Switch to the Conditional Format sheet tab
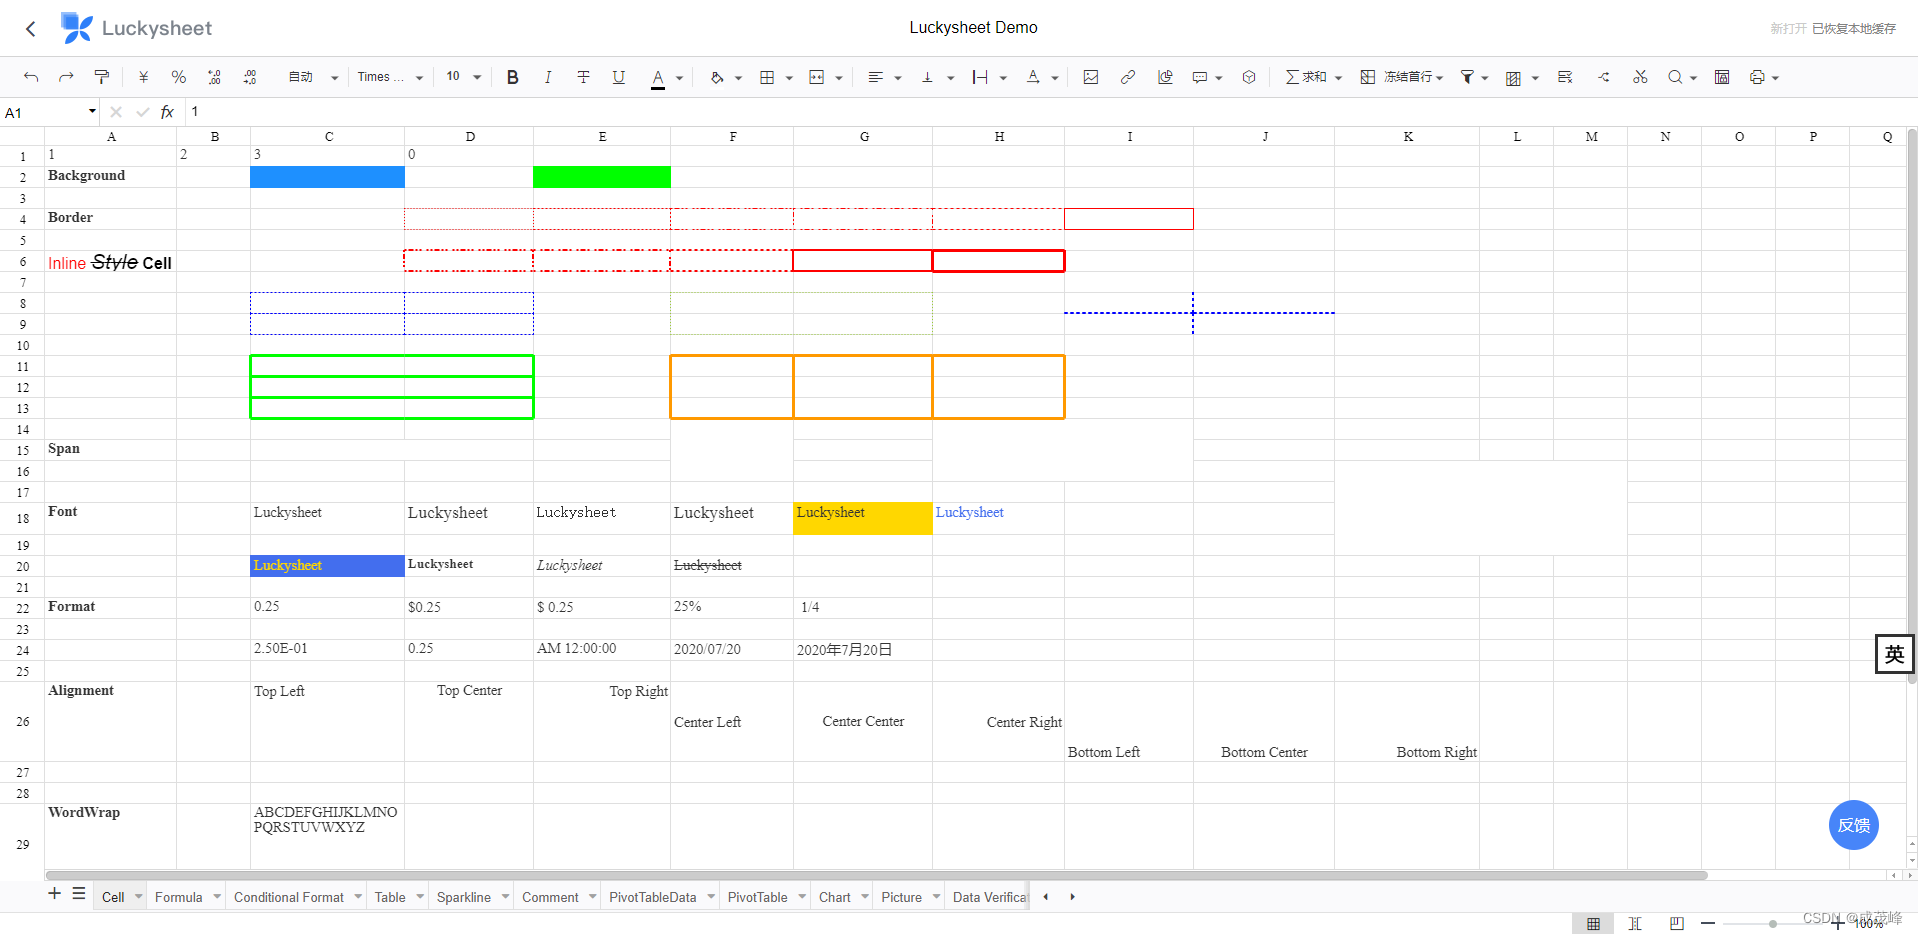The height and width of the screenshot is (934, 1918). click(289, 897)
